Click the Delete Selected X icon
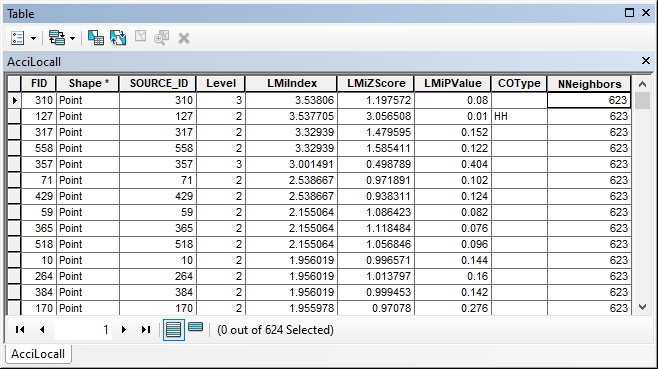This screenshot has width=658, height=369. (x=184, y=38)
